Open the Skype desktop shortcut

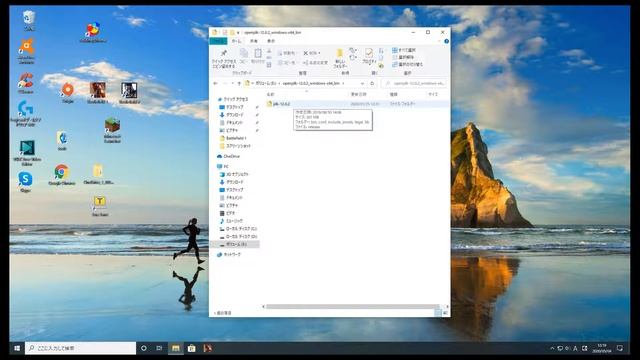25,182
